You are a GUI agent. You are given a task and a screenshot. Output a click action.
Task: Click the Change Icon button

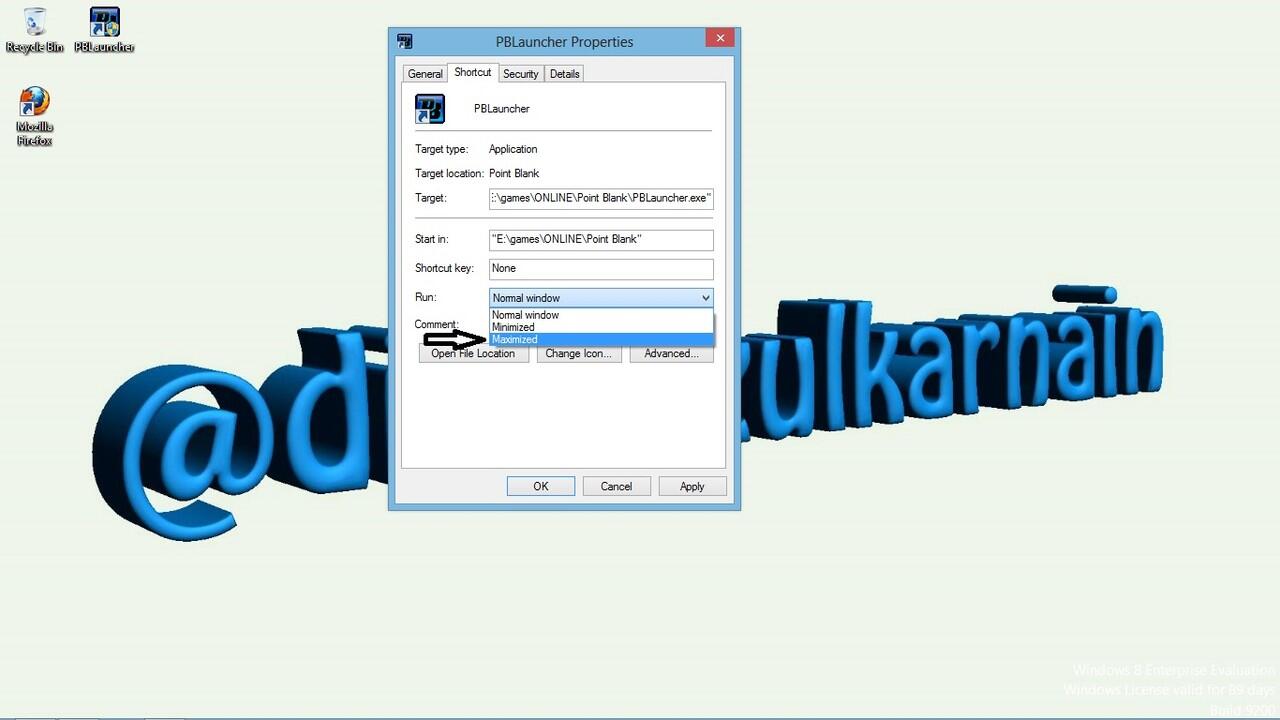[579, 354]
